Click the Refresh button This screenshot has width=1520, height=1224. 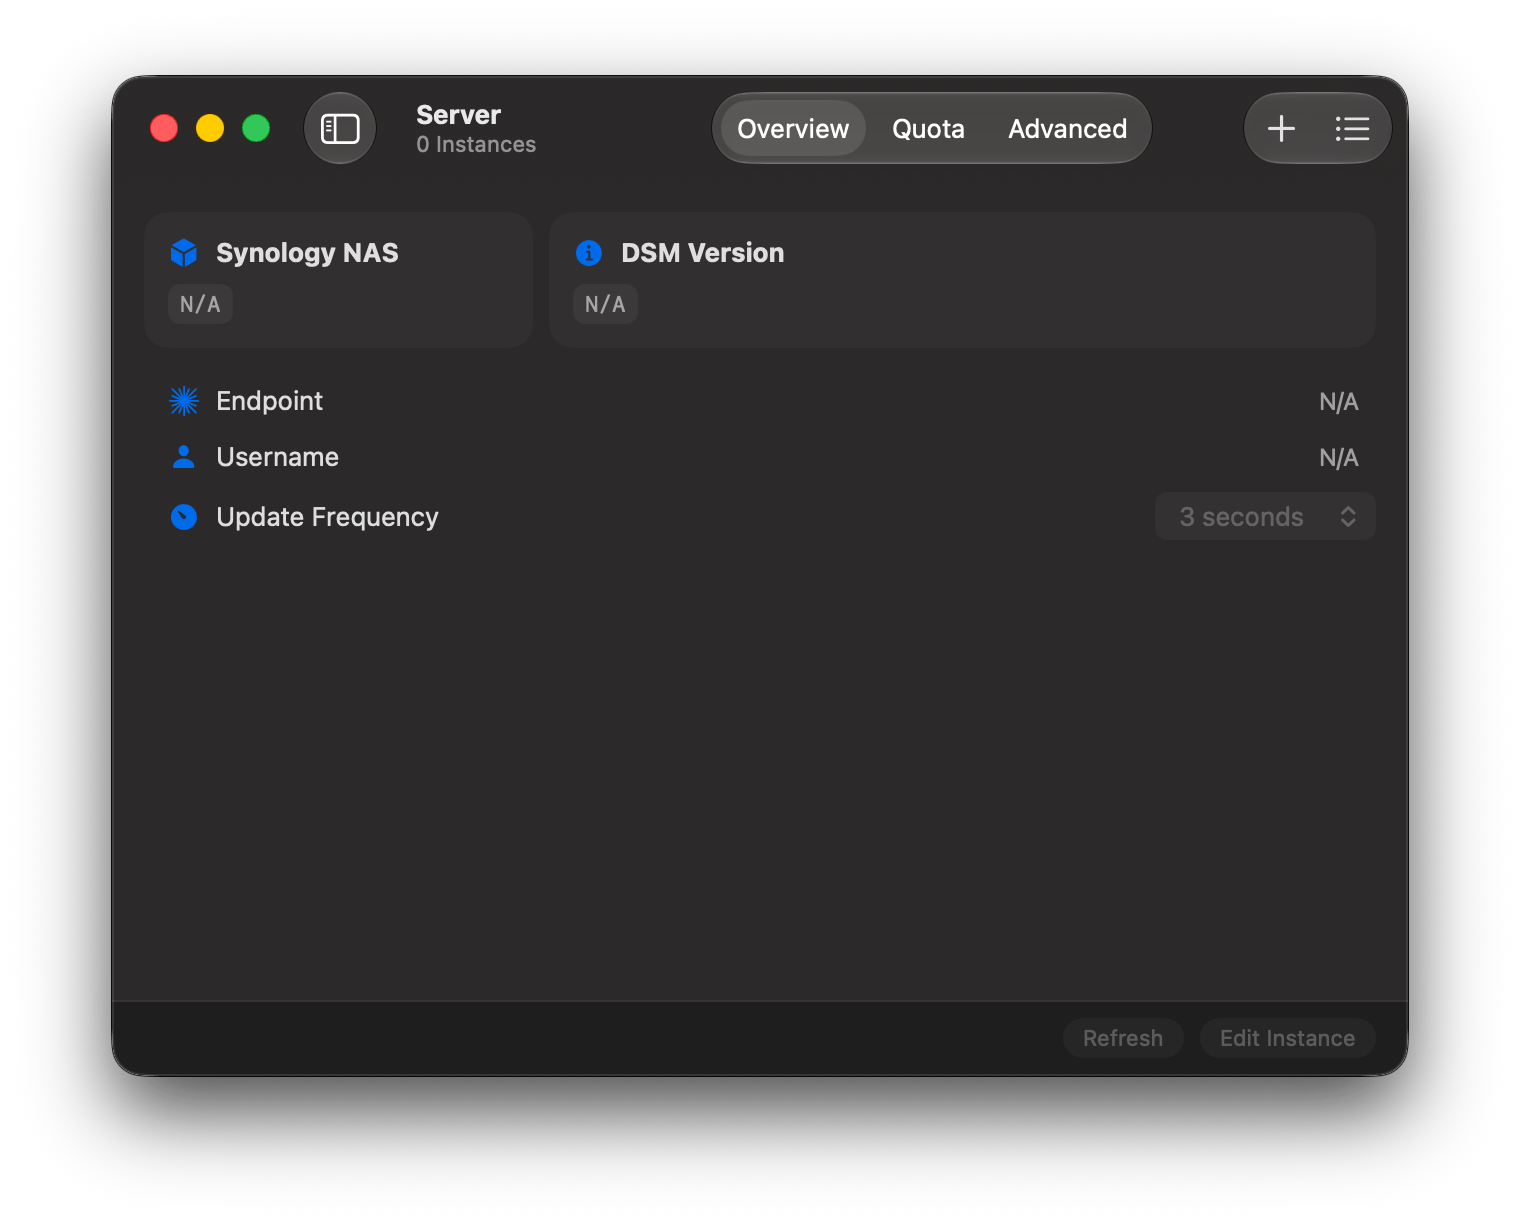[1123, 1038]
